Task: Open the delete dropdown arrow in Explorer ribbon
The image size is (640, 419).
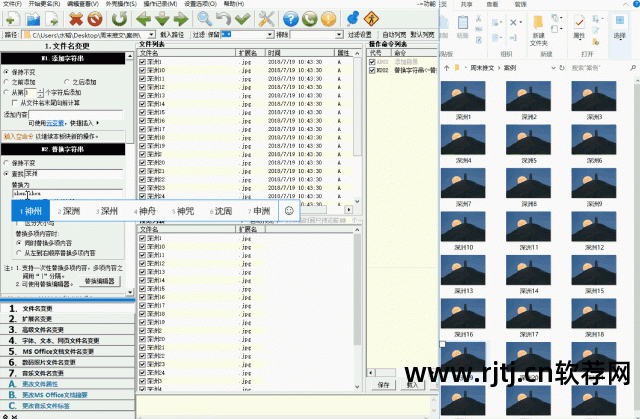Action: coord(521,22)
